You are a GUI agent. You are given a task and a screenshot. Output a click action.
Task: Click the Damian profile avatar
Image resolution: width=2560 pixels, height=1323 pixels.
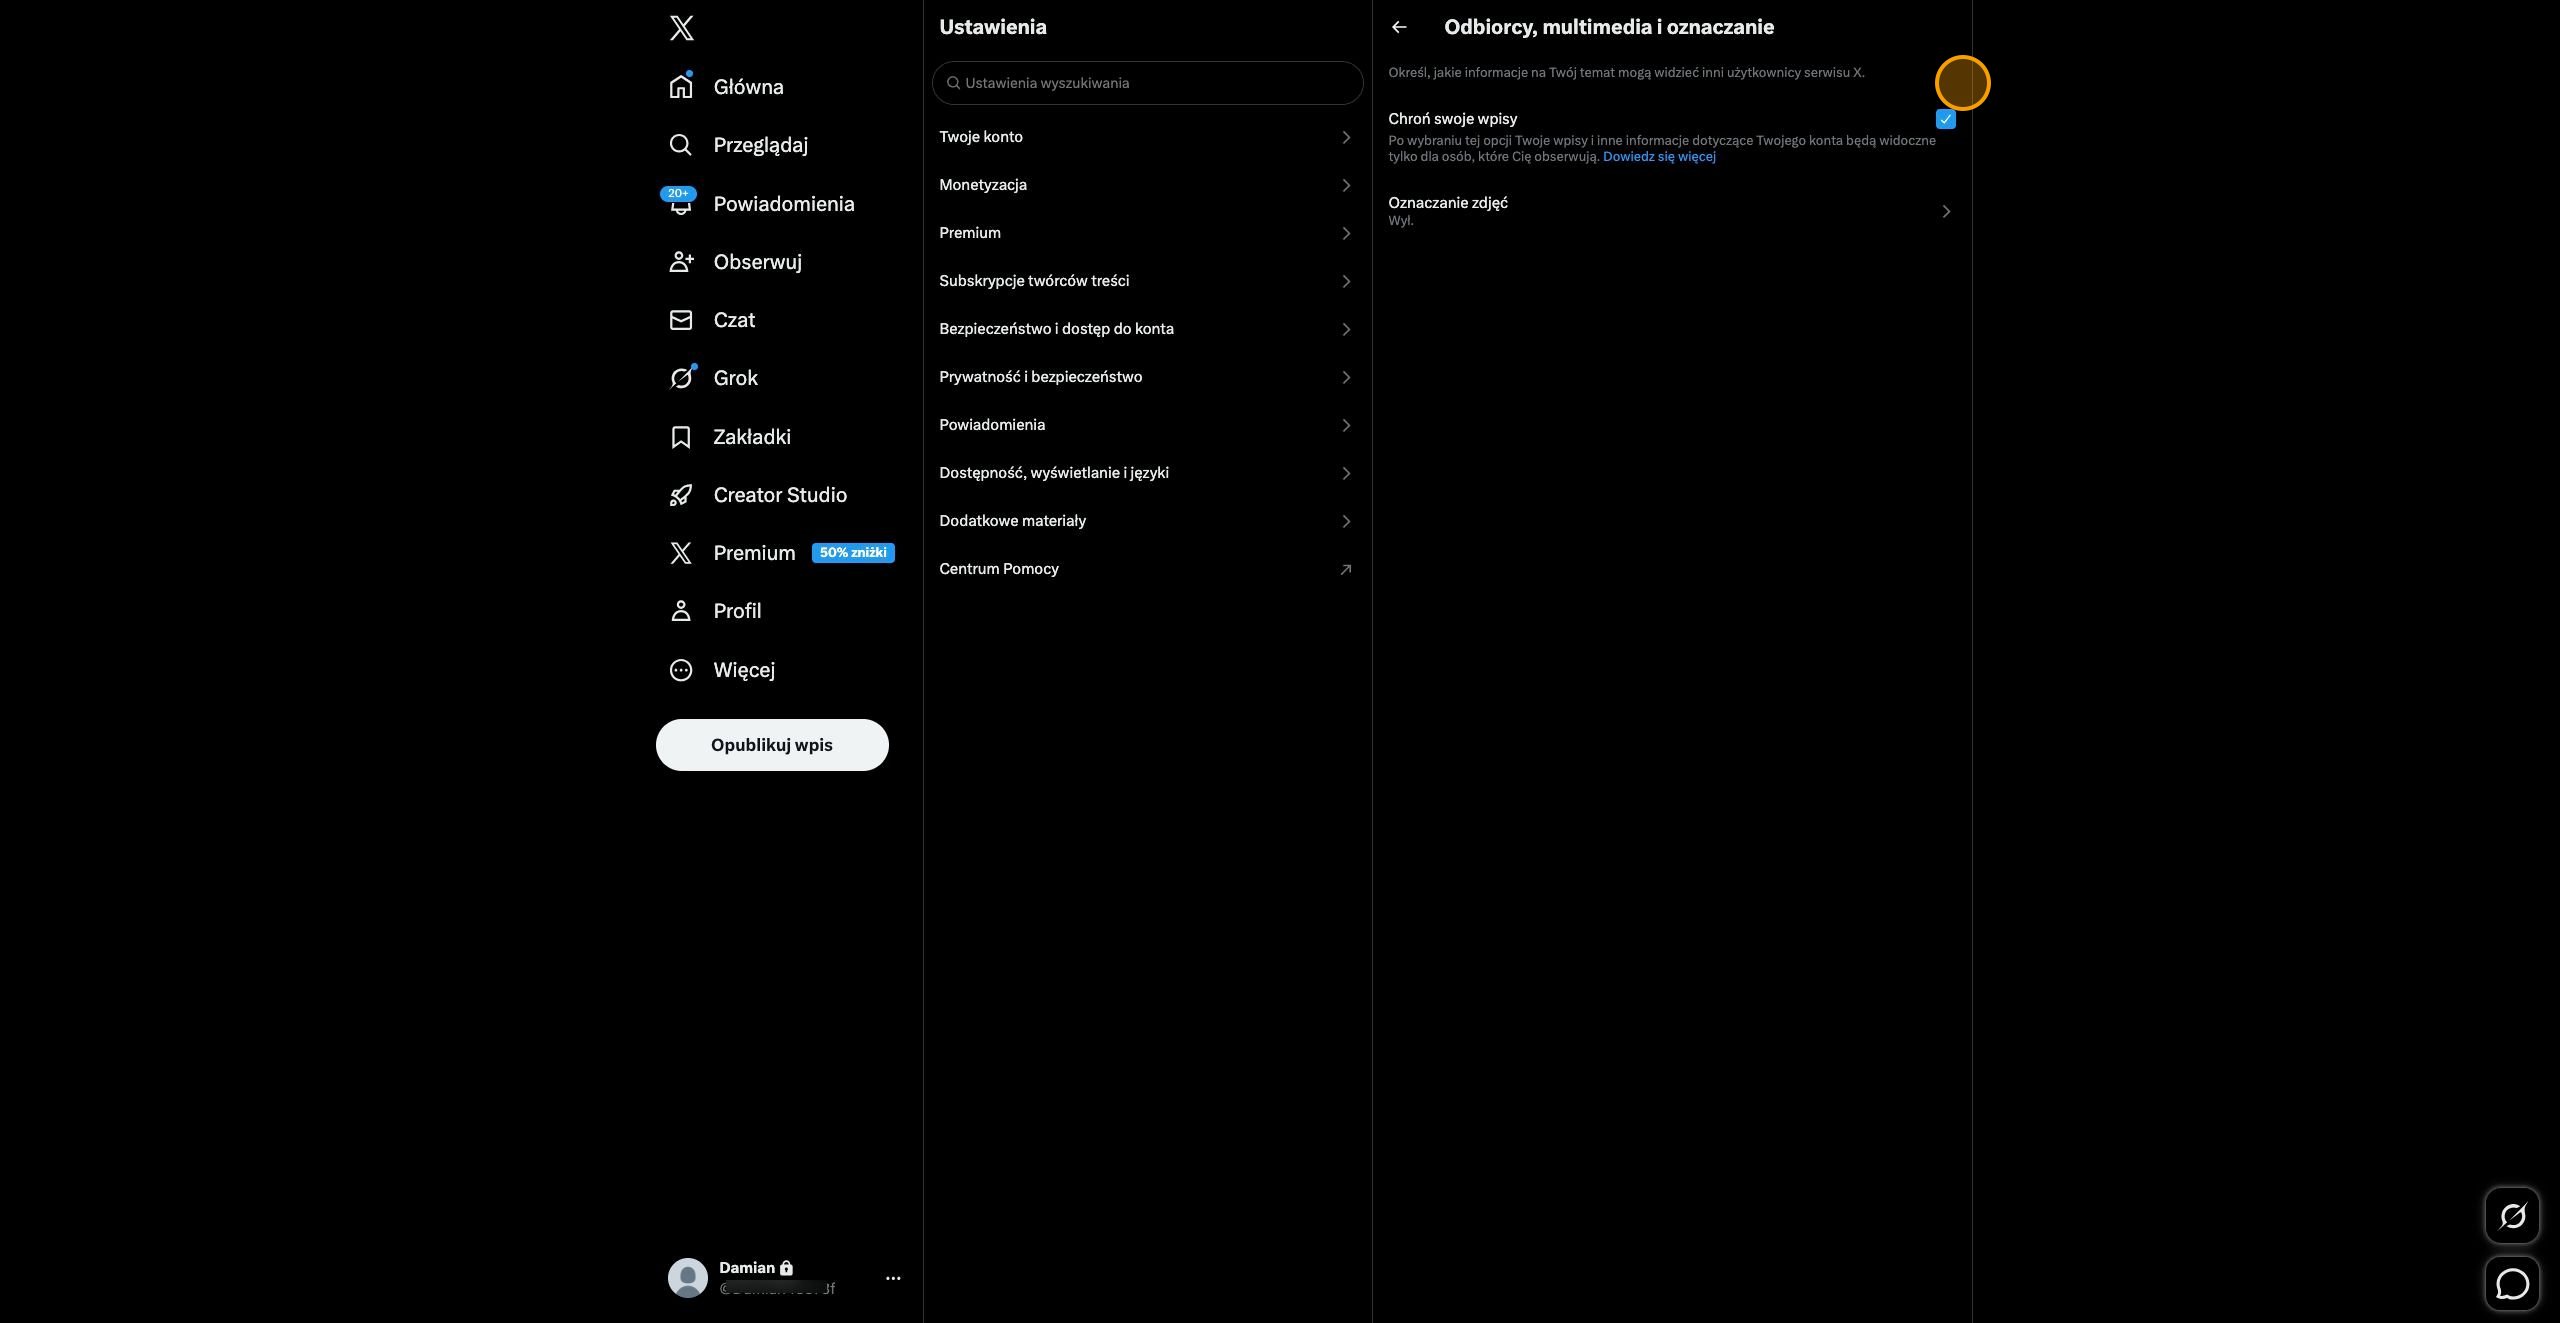click(x=688, y=1278)
